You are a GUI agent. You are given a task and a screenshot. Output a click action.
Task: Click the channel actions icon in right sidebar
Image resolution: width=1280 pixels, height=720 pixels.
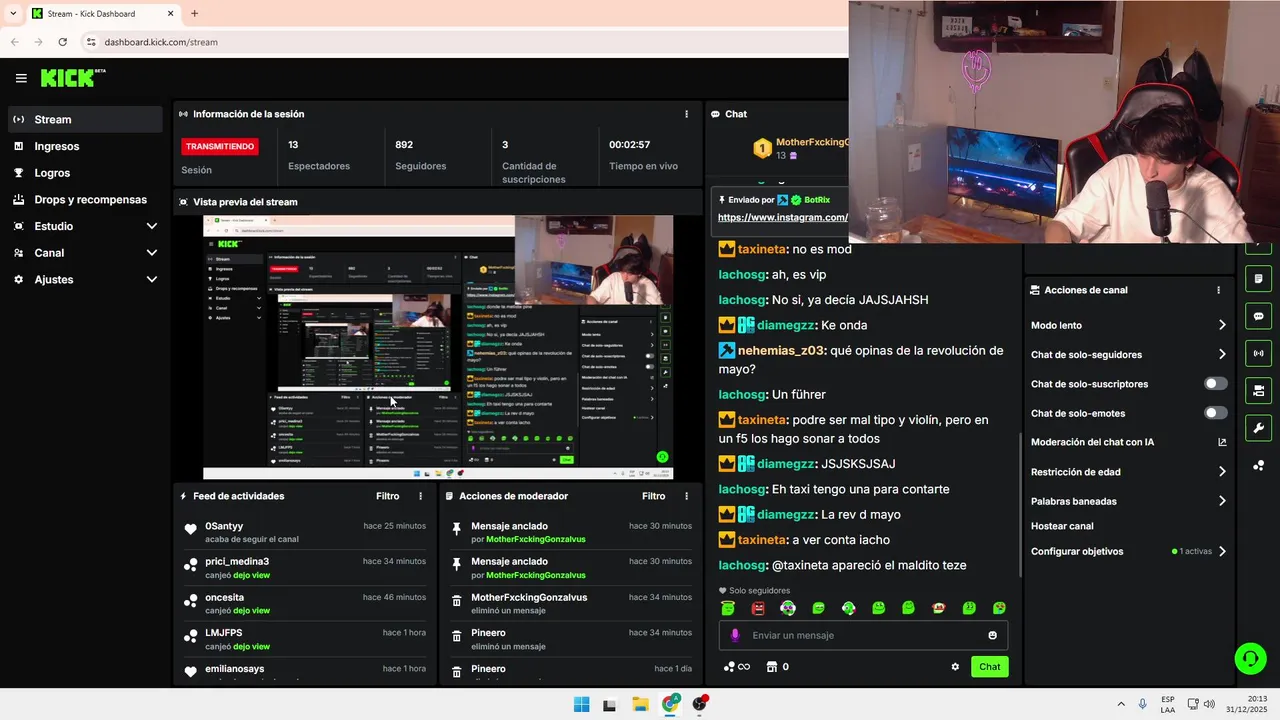(1259, 390)
